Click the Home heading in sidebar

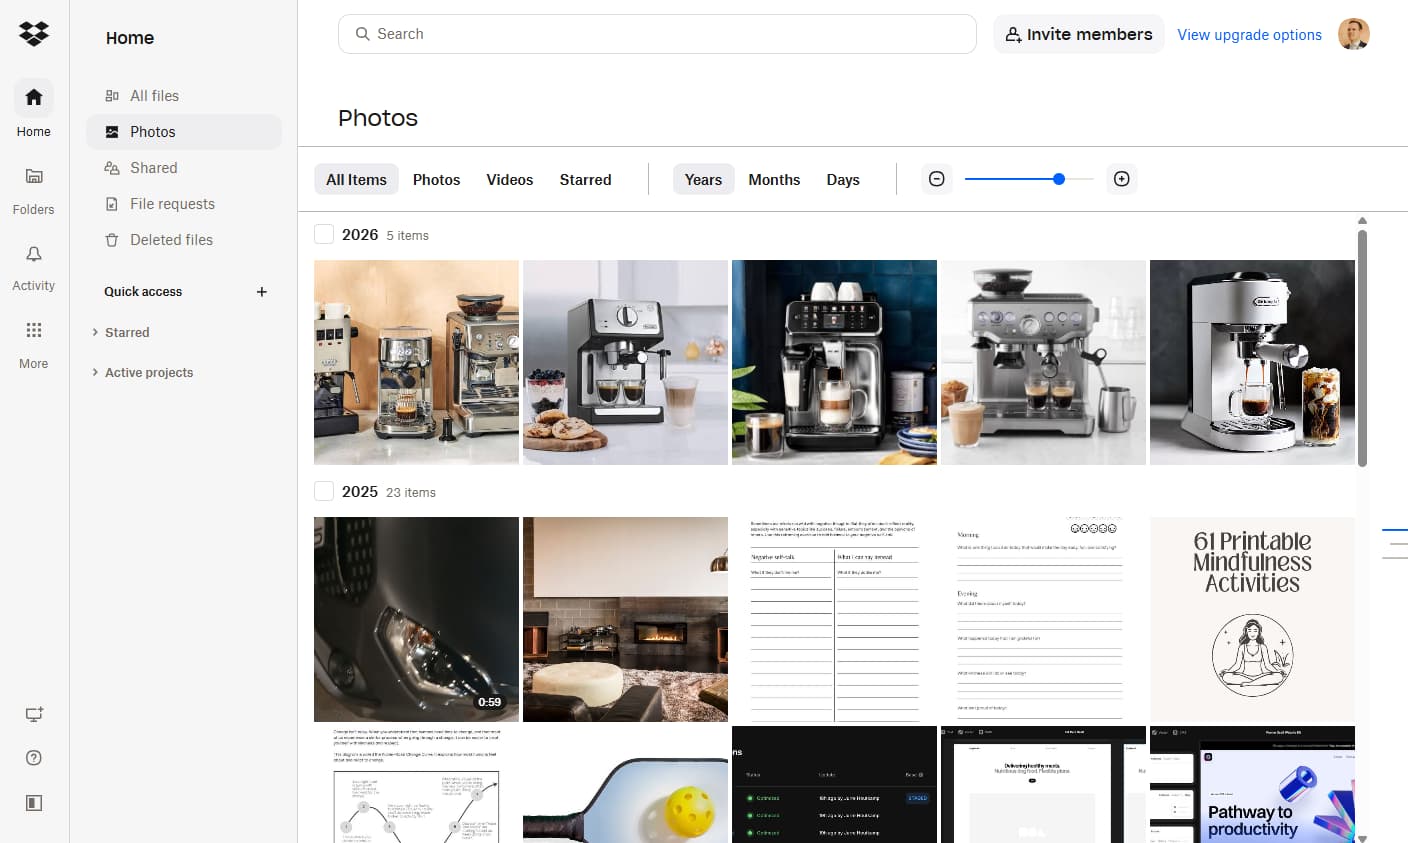(130, 38)
